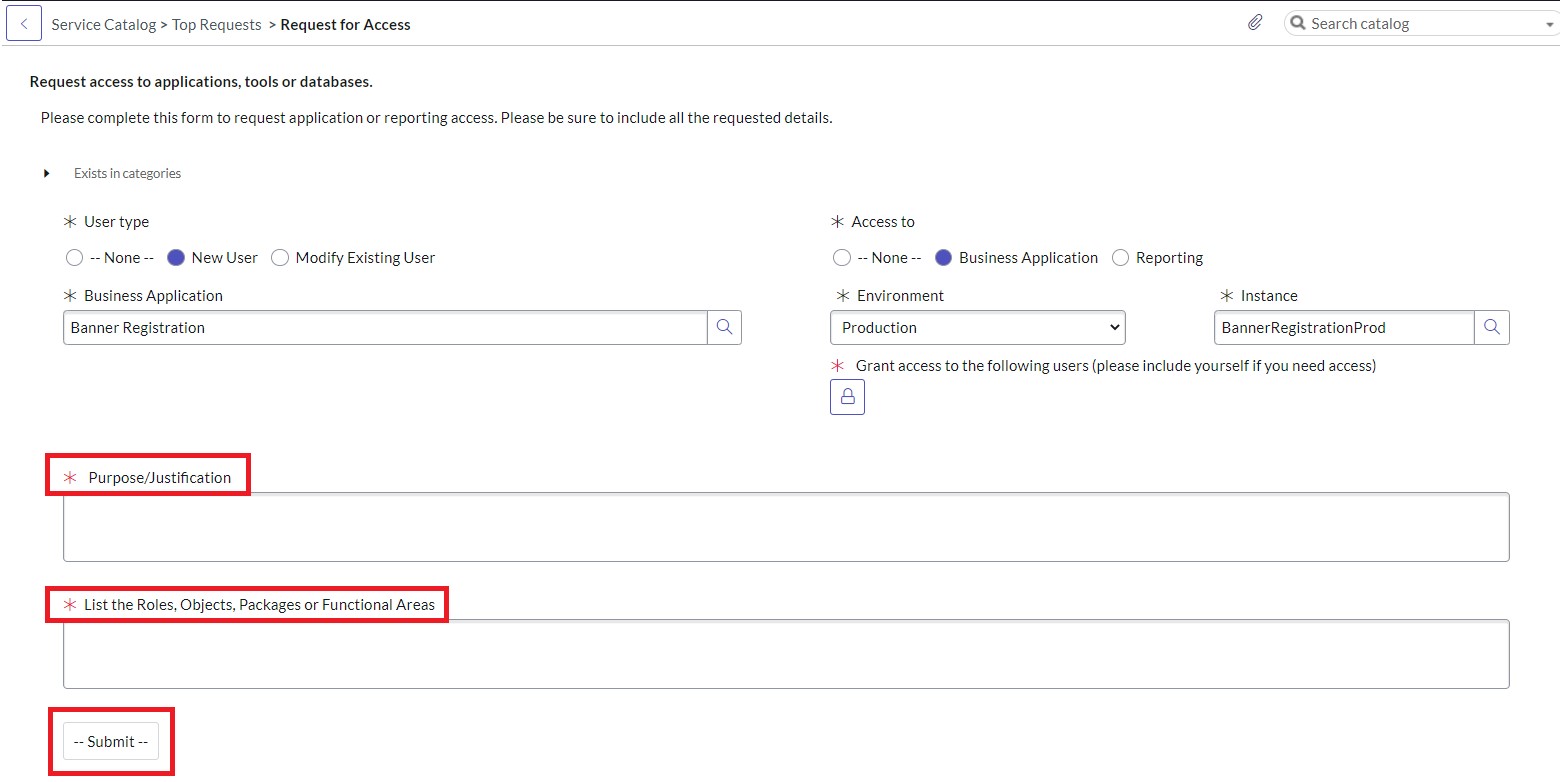The height and width of the screenshot is (782, 1560).
Task: Open the Top Requests breadcrumb
Action: pos(216,23)
